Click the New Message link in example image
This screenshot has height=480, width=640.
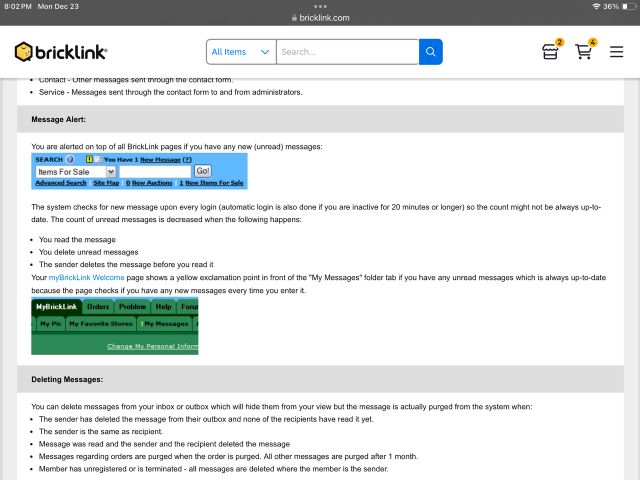(159, 159)
